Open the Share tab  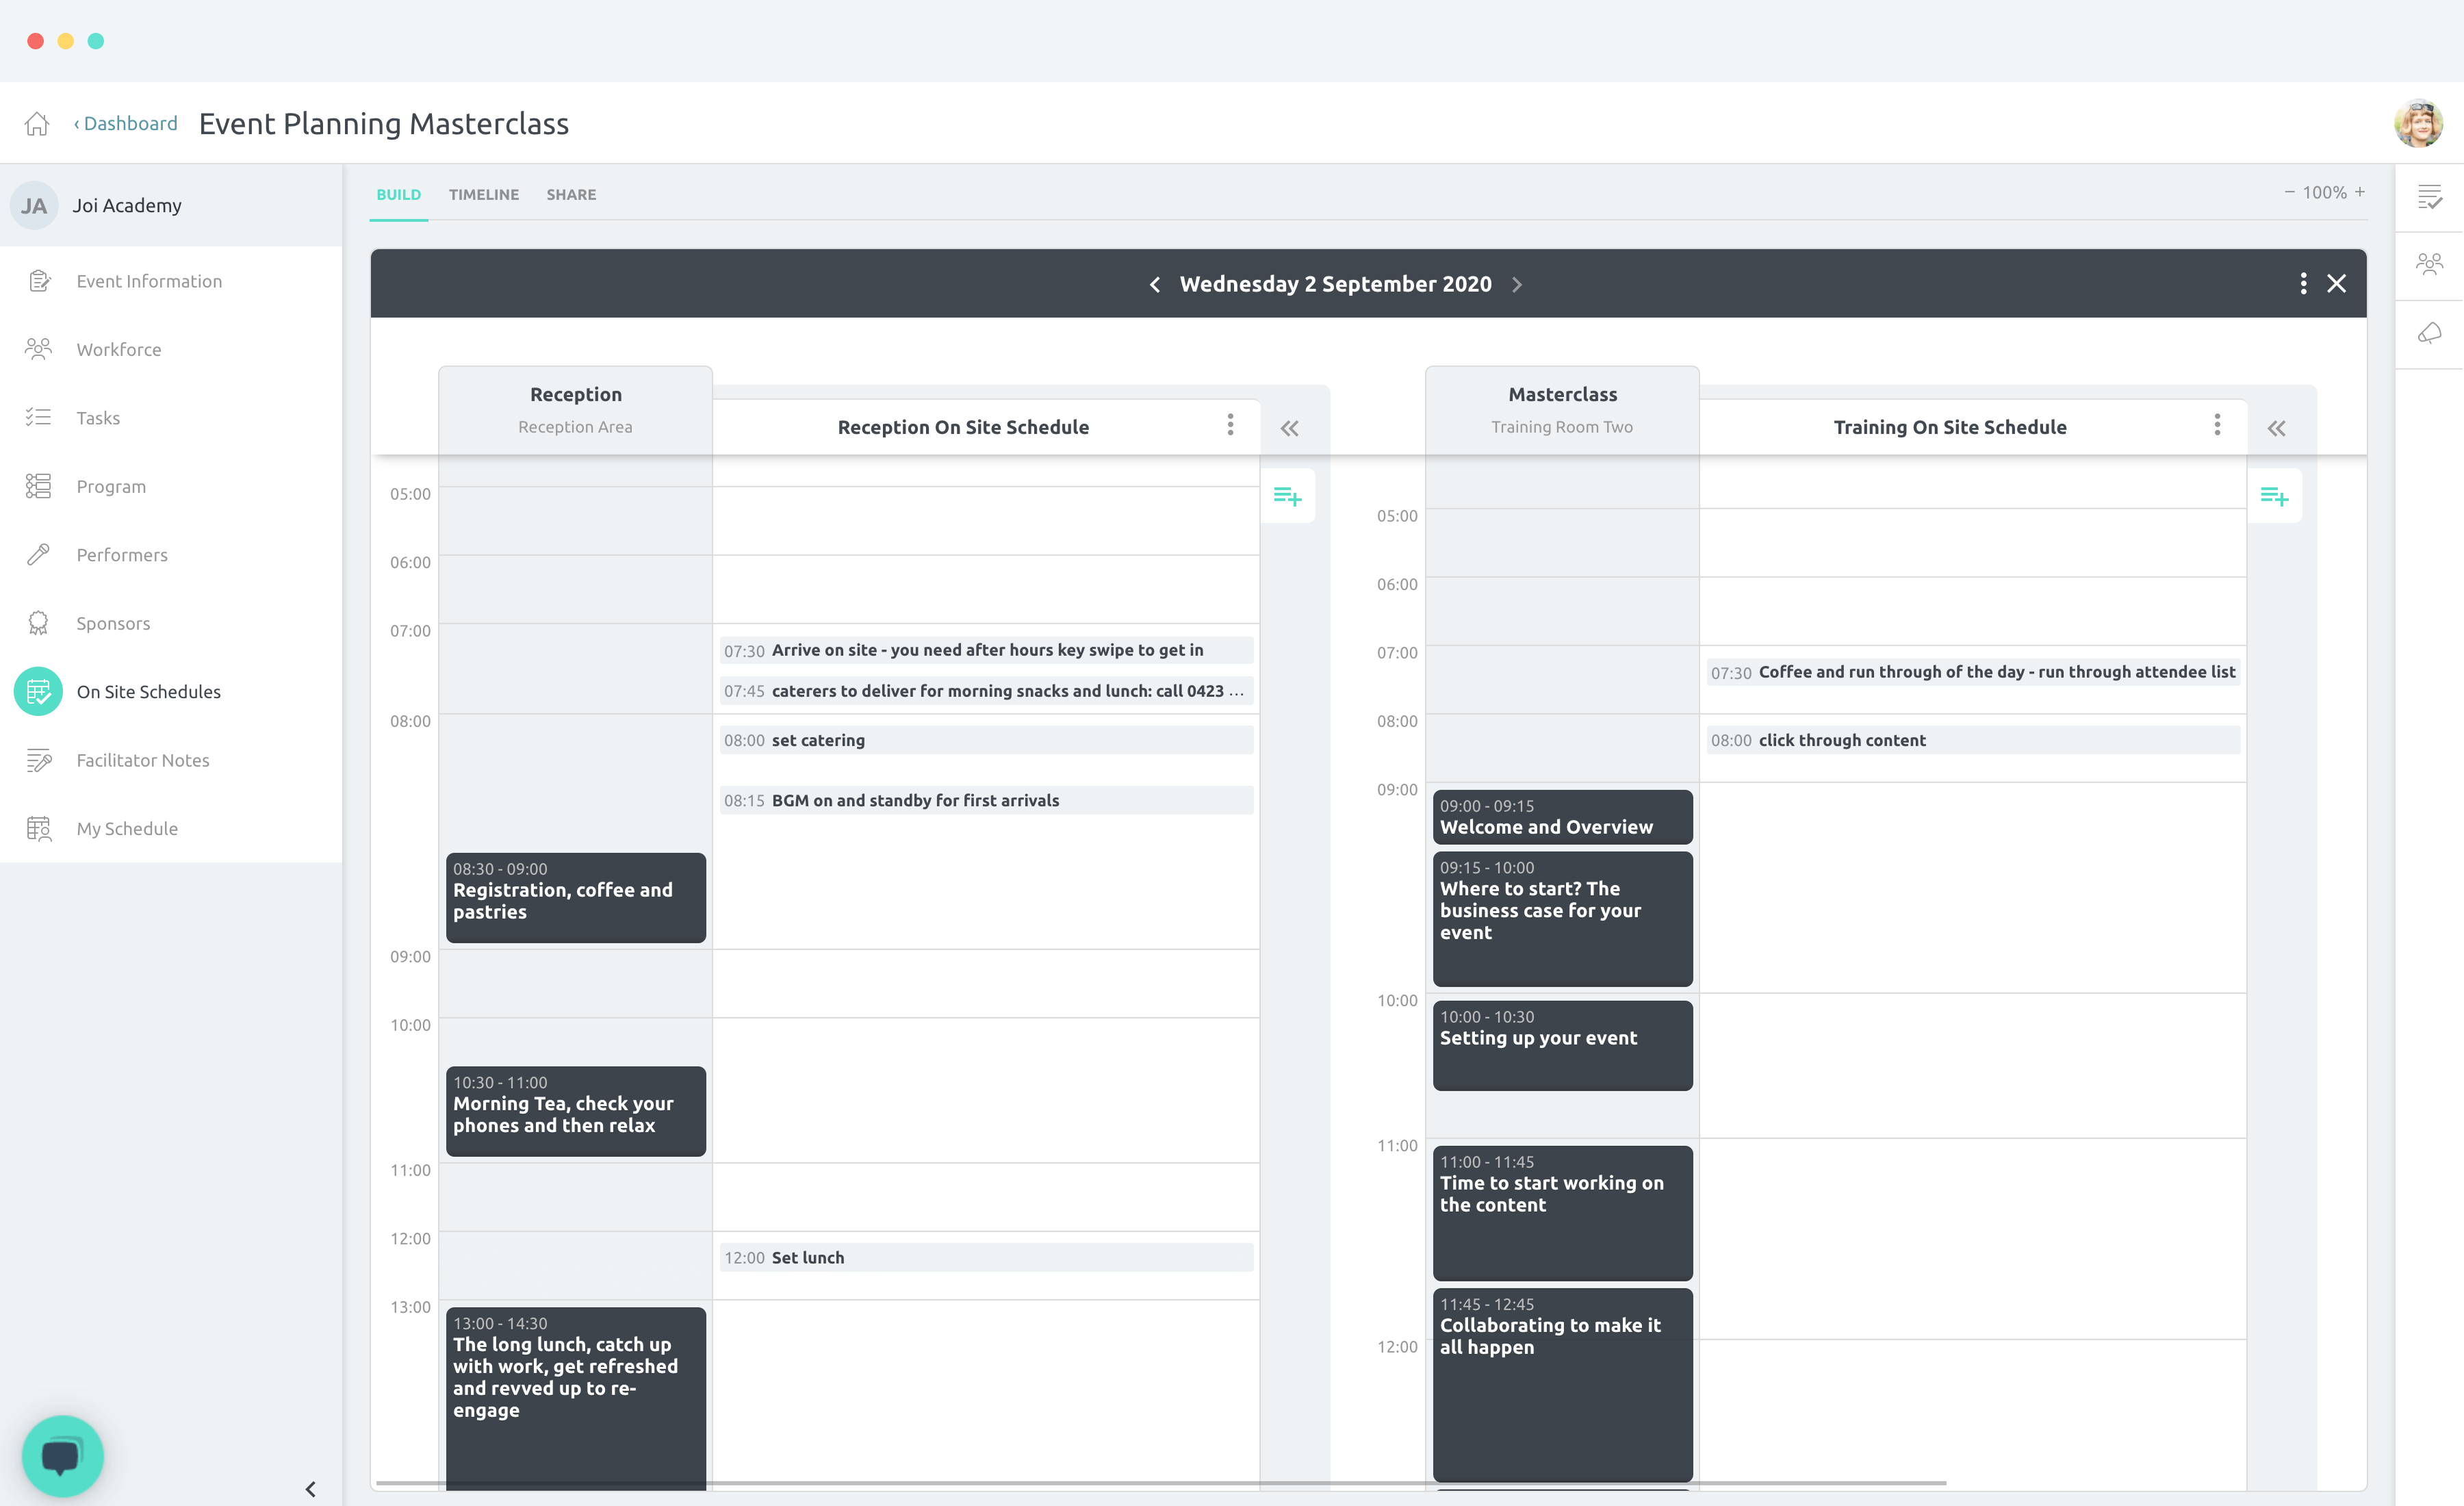point(569,194)
